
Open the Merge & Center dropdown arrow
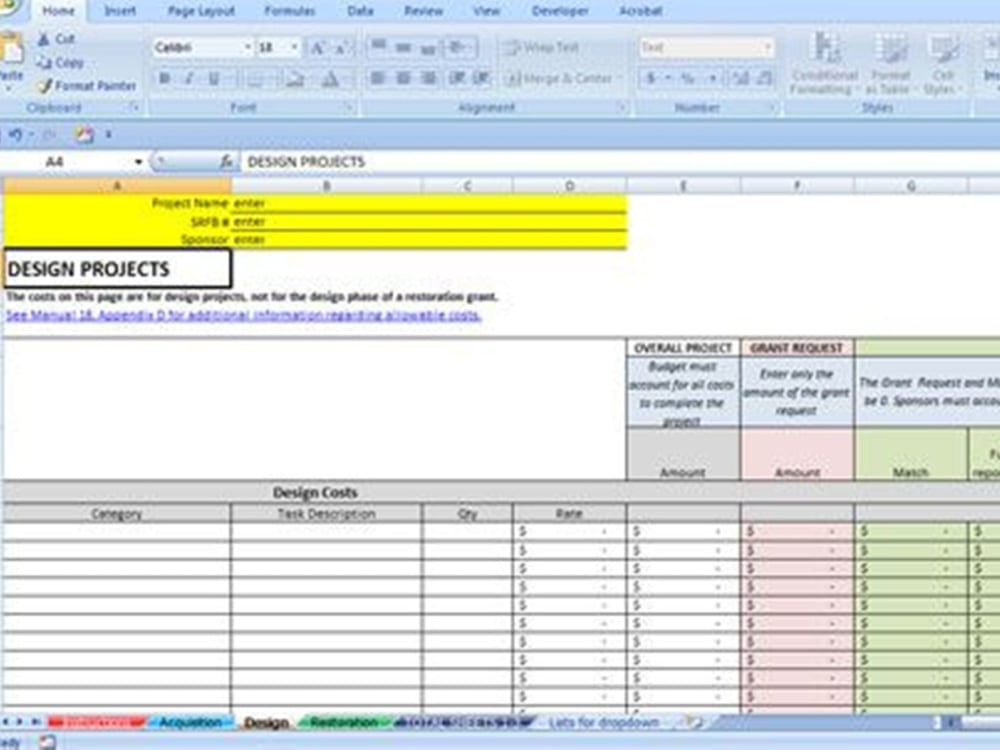(619, 78)
